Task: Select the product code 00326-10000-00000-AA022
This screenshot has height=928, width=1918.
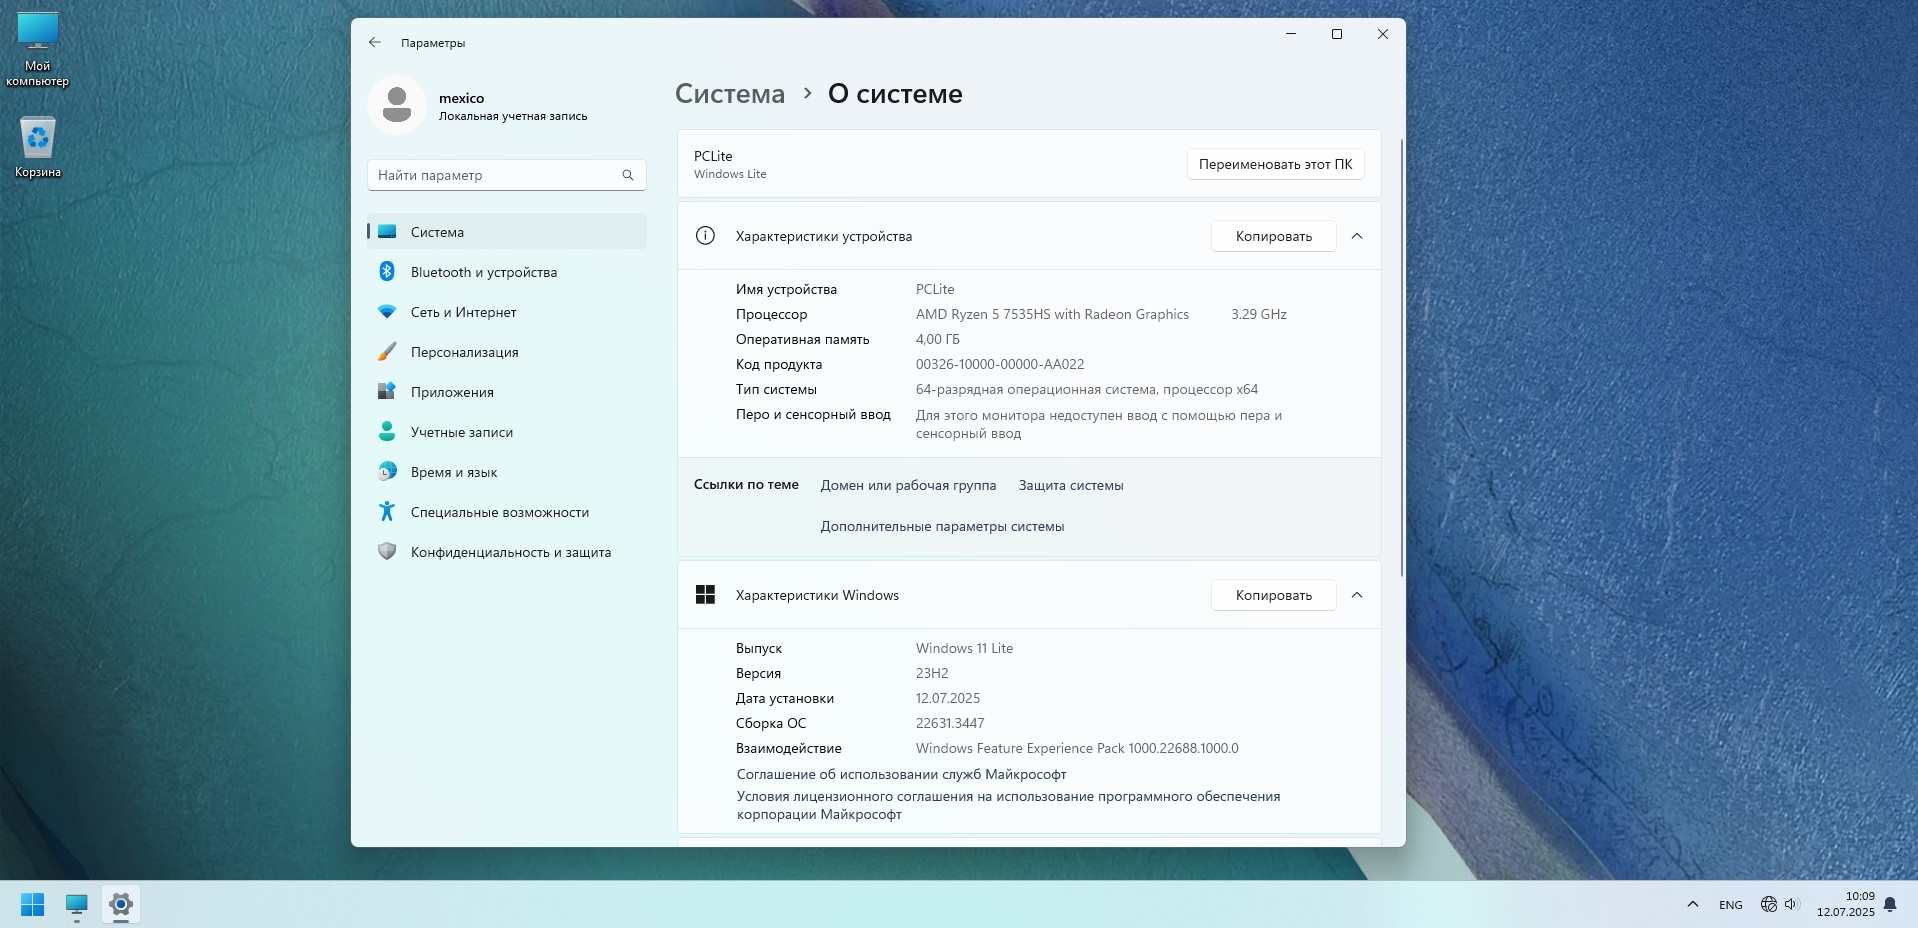Action: point(1000,364)
